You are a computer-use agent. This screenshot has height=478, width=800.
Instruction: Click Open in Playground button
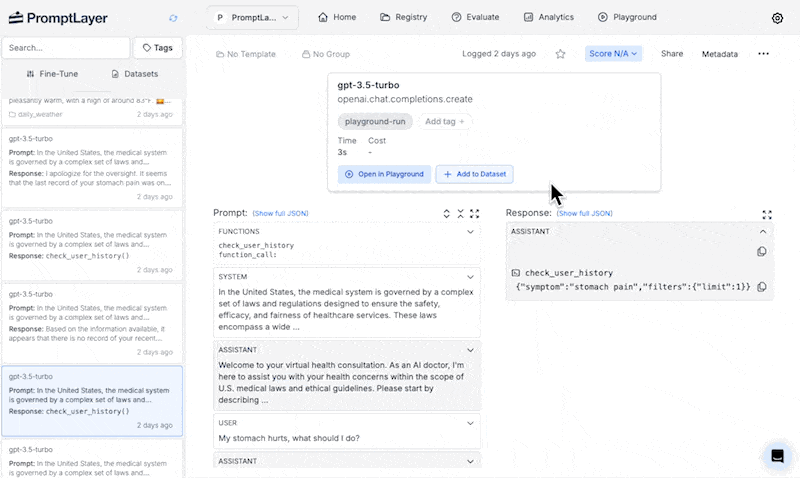(x=384, y=174)
